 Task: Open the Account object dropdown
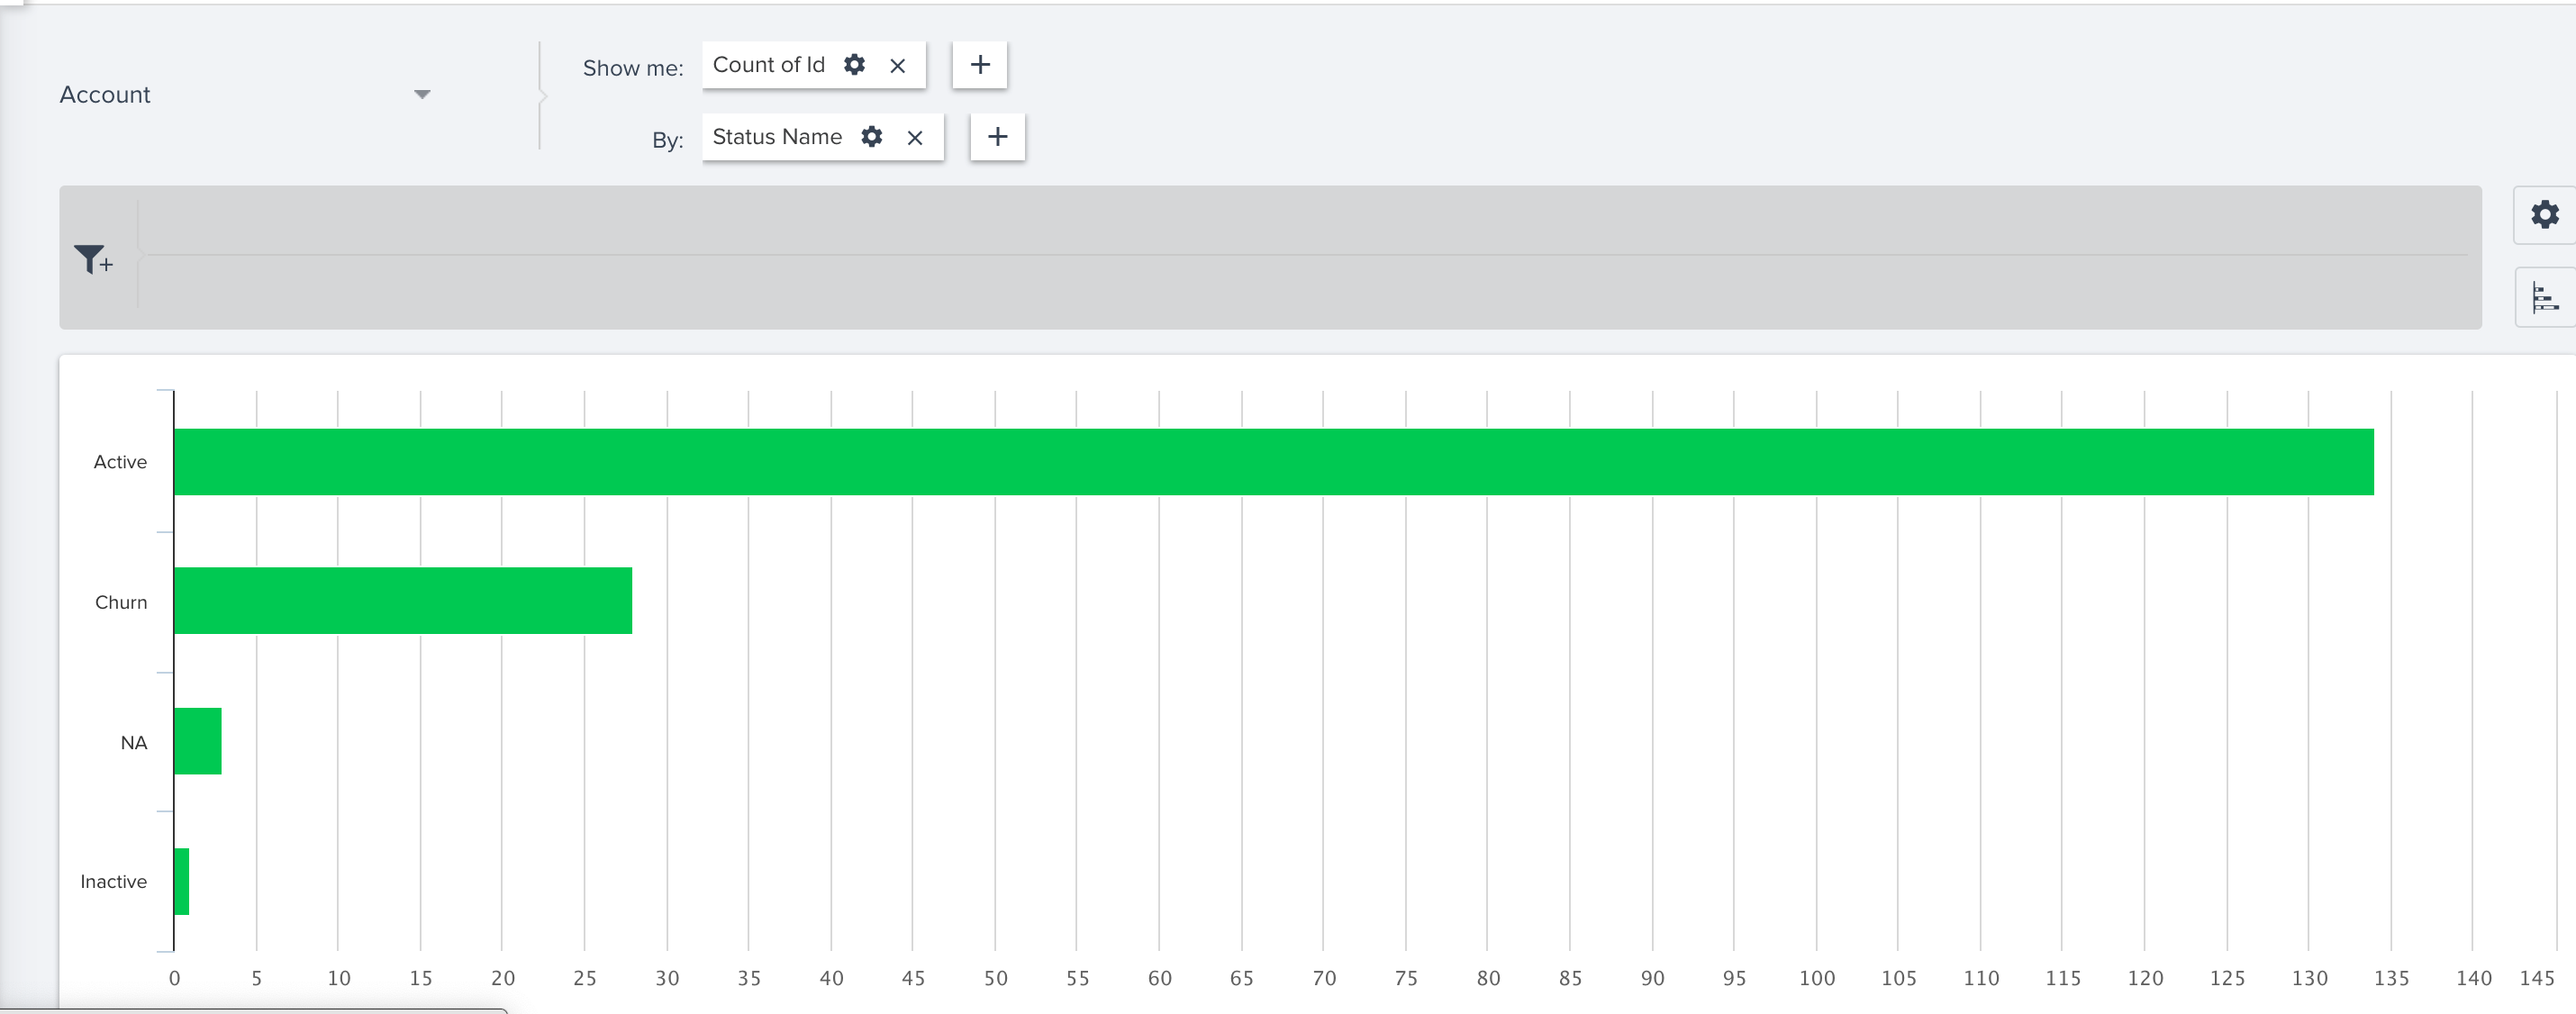pyautogui.click(x=245, y=95)
